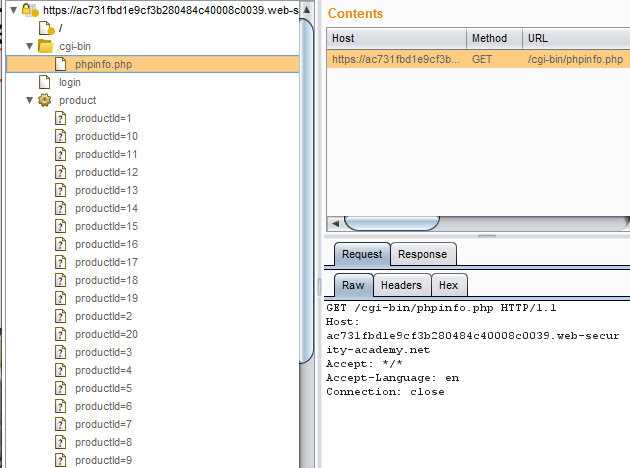Click inside the raw request text area

[477, 384]
